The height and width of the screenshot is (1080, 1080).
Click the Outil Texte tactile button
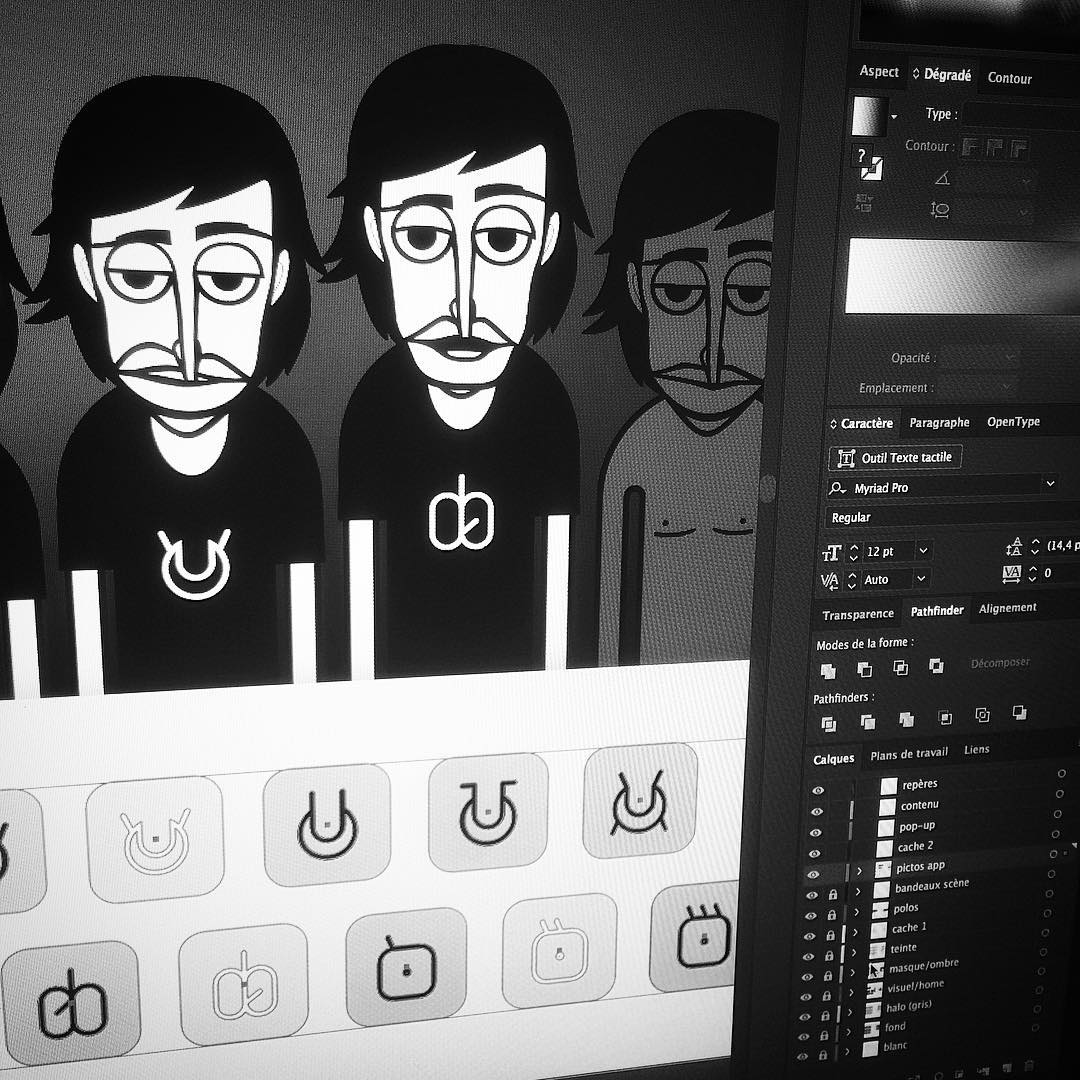pos(895,458)
